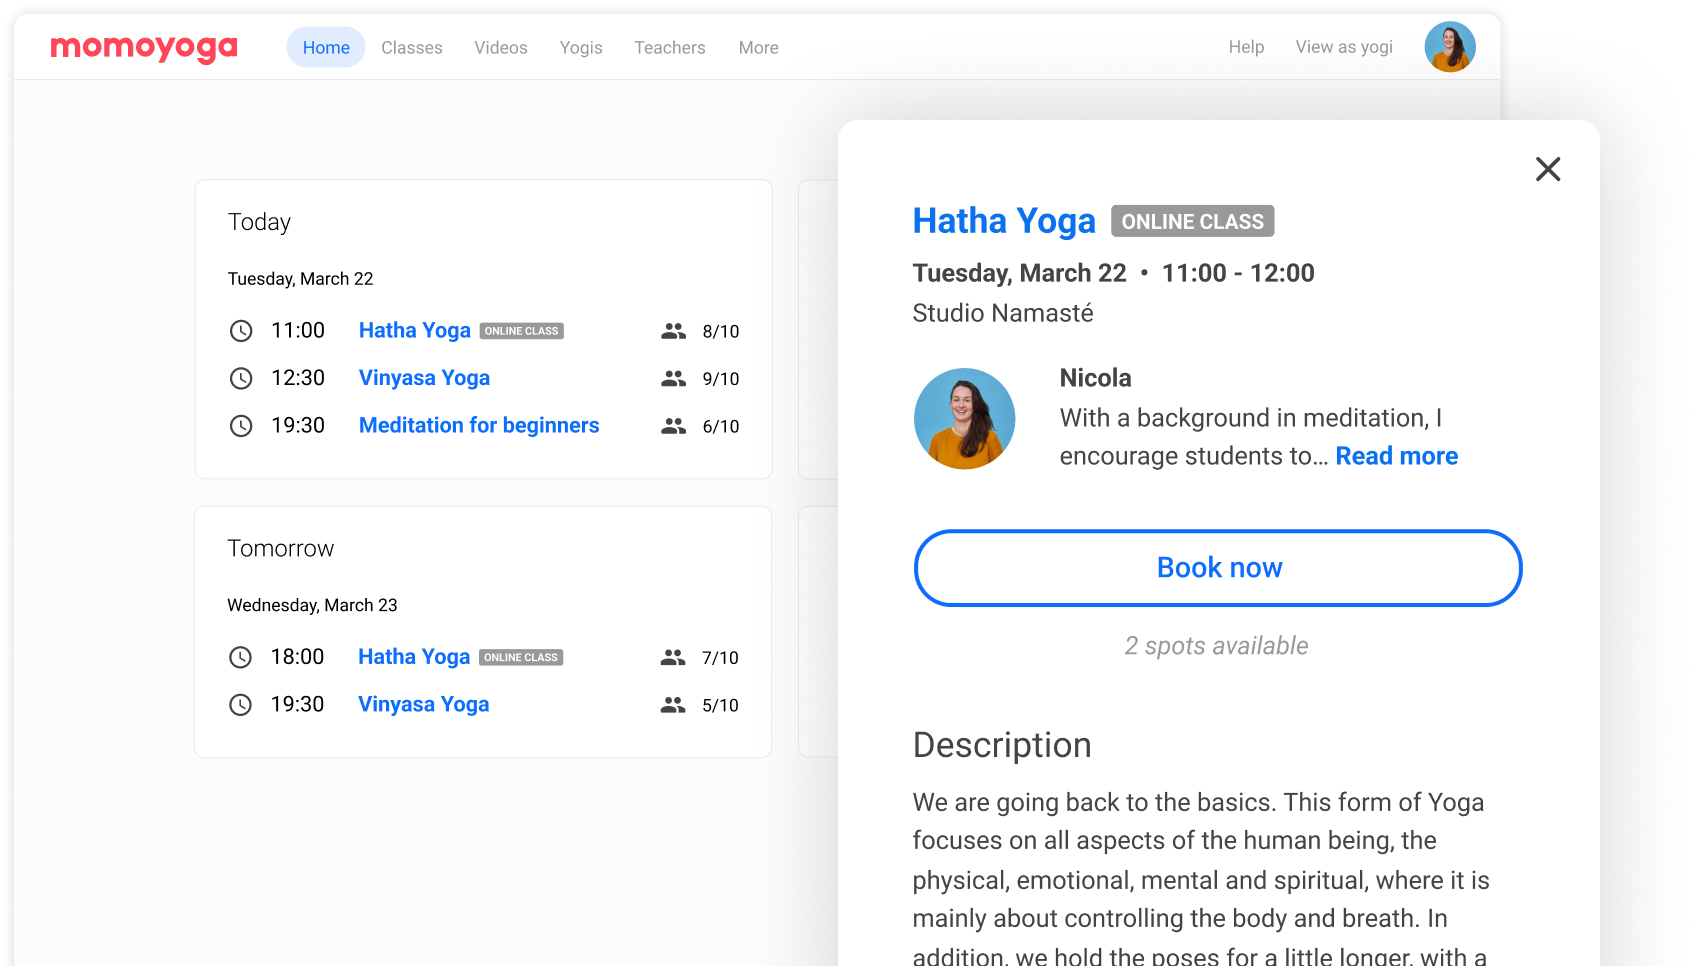Click Nicola's teacher photo
Viewport: 1702px width, 966px height.
(964, 418)
